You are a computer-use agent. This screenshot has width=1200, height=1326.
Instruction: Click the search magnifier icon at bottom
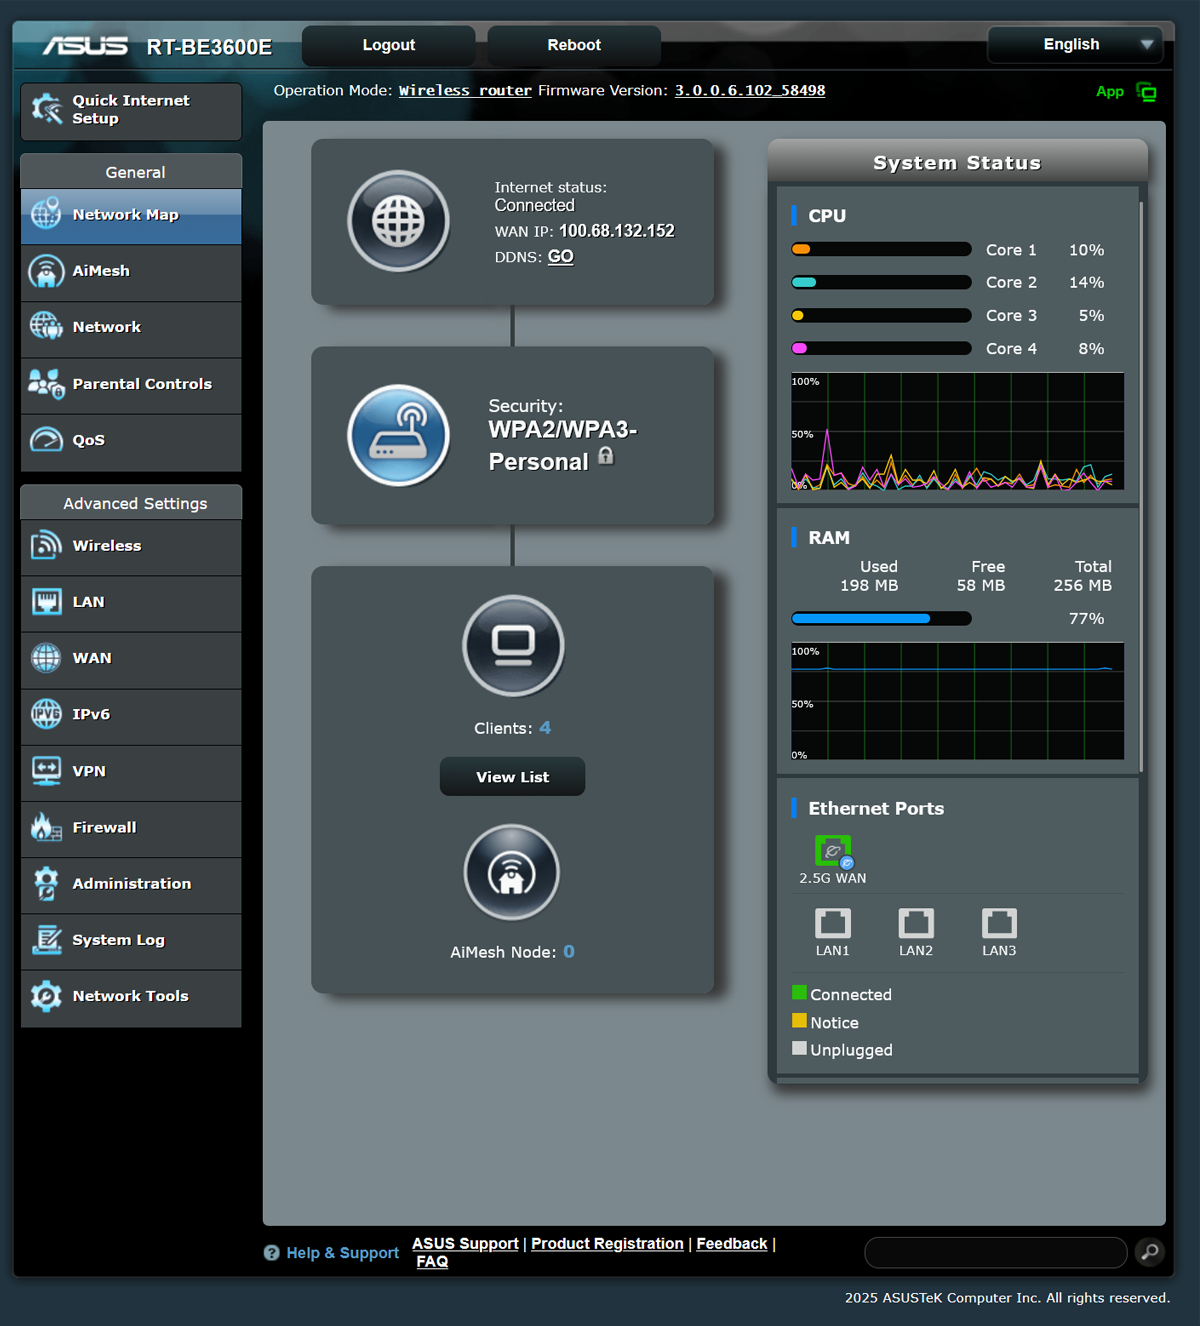click(1150, 1252)
